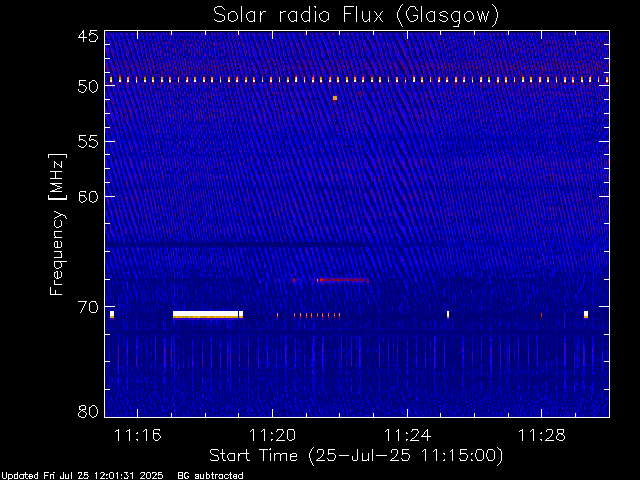Click the red dotted streak near 67.5 MHz

pos(343,280)
